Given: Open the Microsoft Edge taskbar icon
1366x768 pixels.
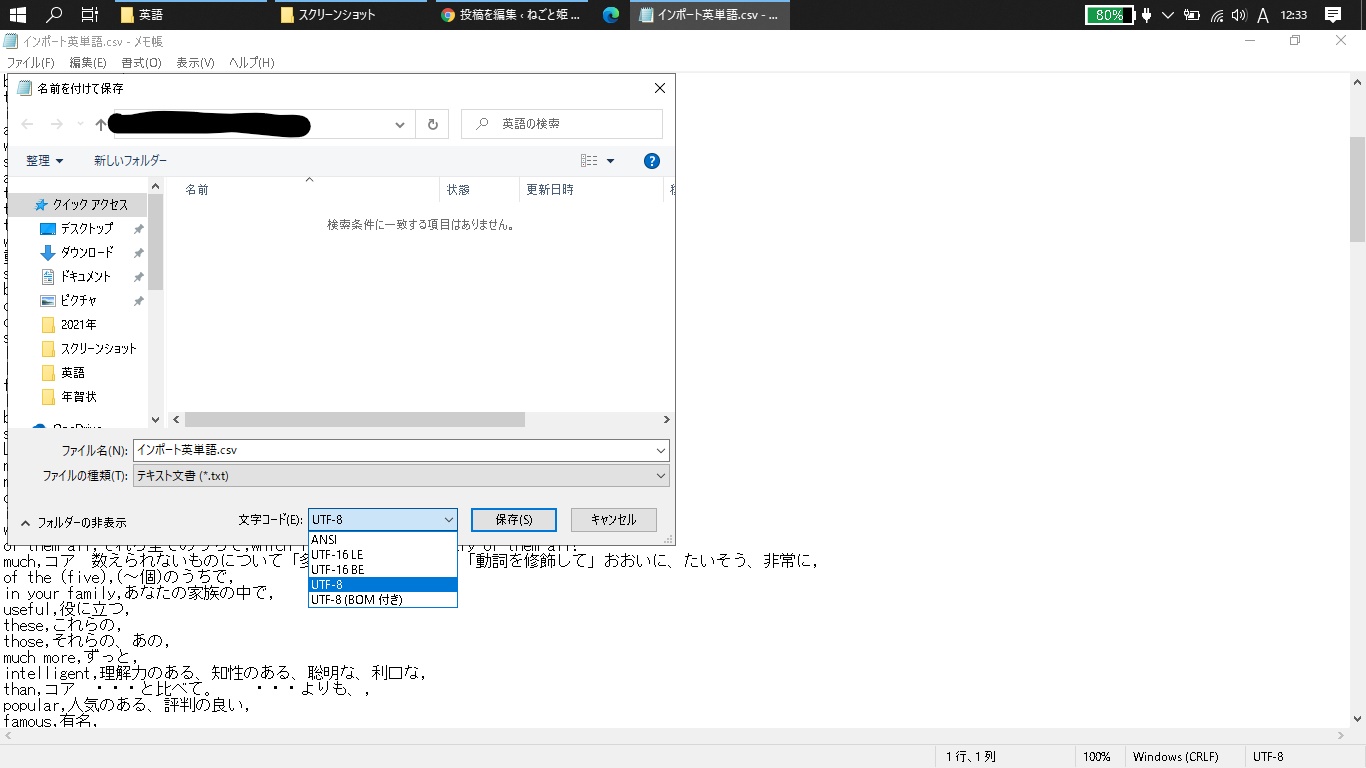Looking at the screenshot, I should [x=611, y=15].
